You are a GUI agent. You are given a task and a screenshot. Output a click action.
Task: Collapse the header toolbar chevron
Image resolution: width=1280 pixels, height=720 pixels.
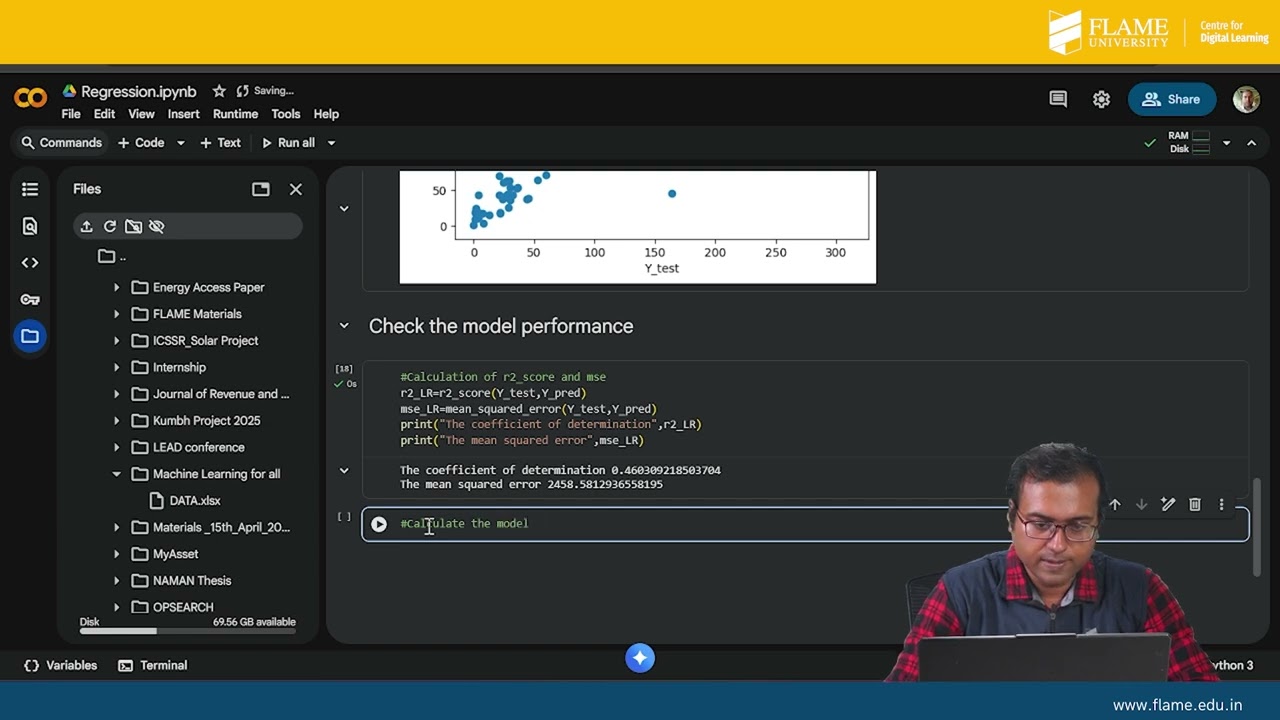click(1251, 143)
